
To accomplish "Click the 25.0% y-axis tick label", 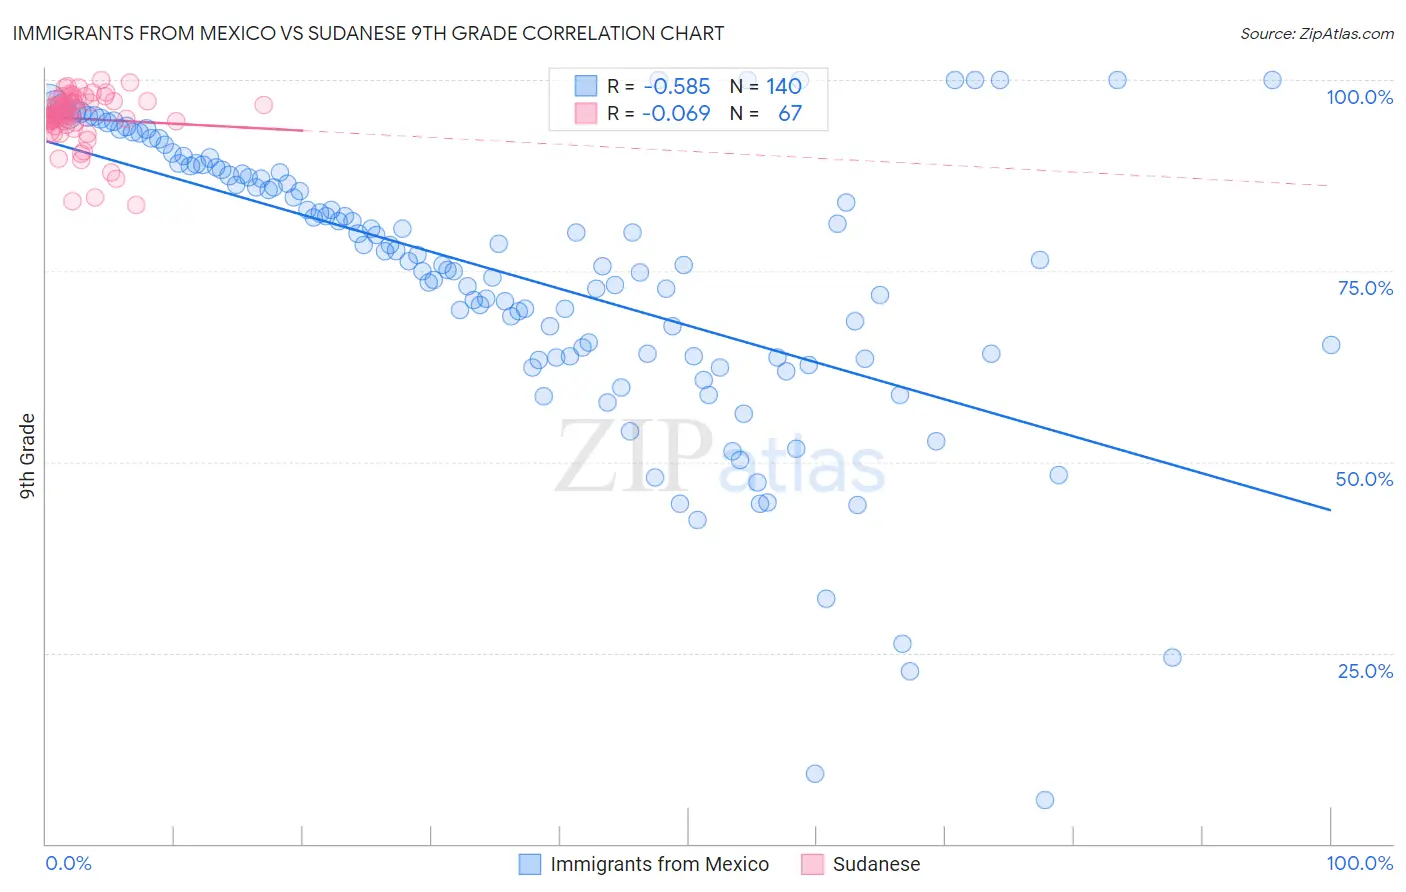I will point(1365,671).
